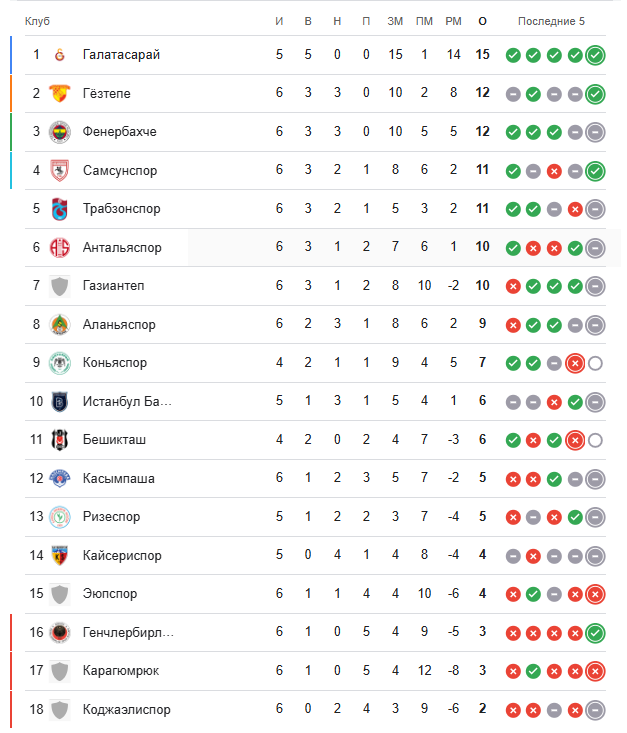Click the Коньяспор team crest
Viewport: 627px width, 733px height.
(x=59, y=363)
